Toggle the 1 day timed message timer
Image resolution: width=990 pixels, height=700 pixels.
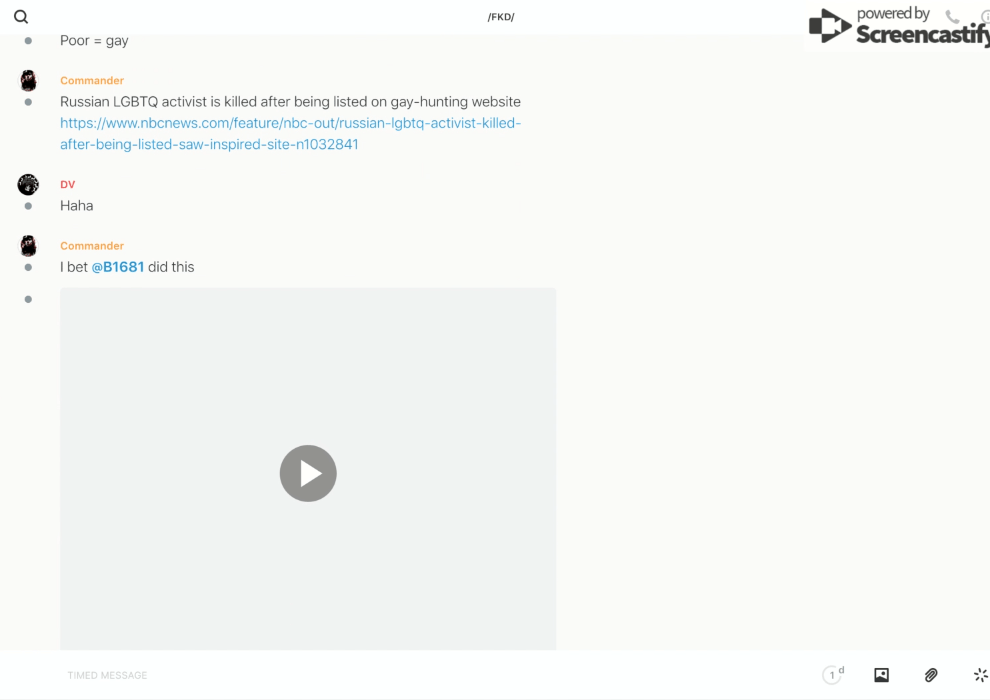(x=832, y=675)
